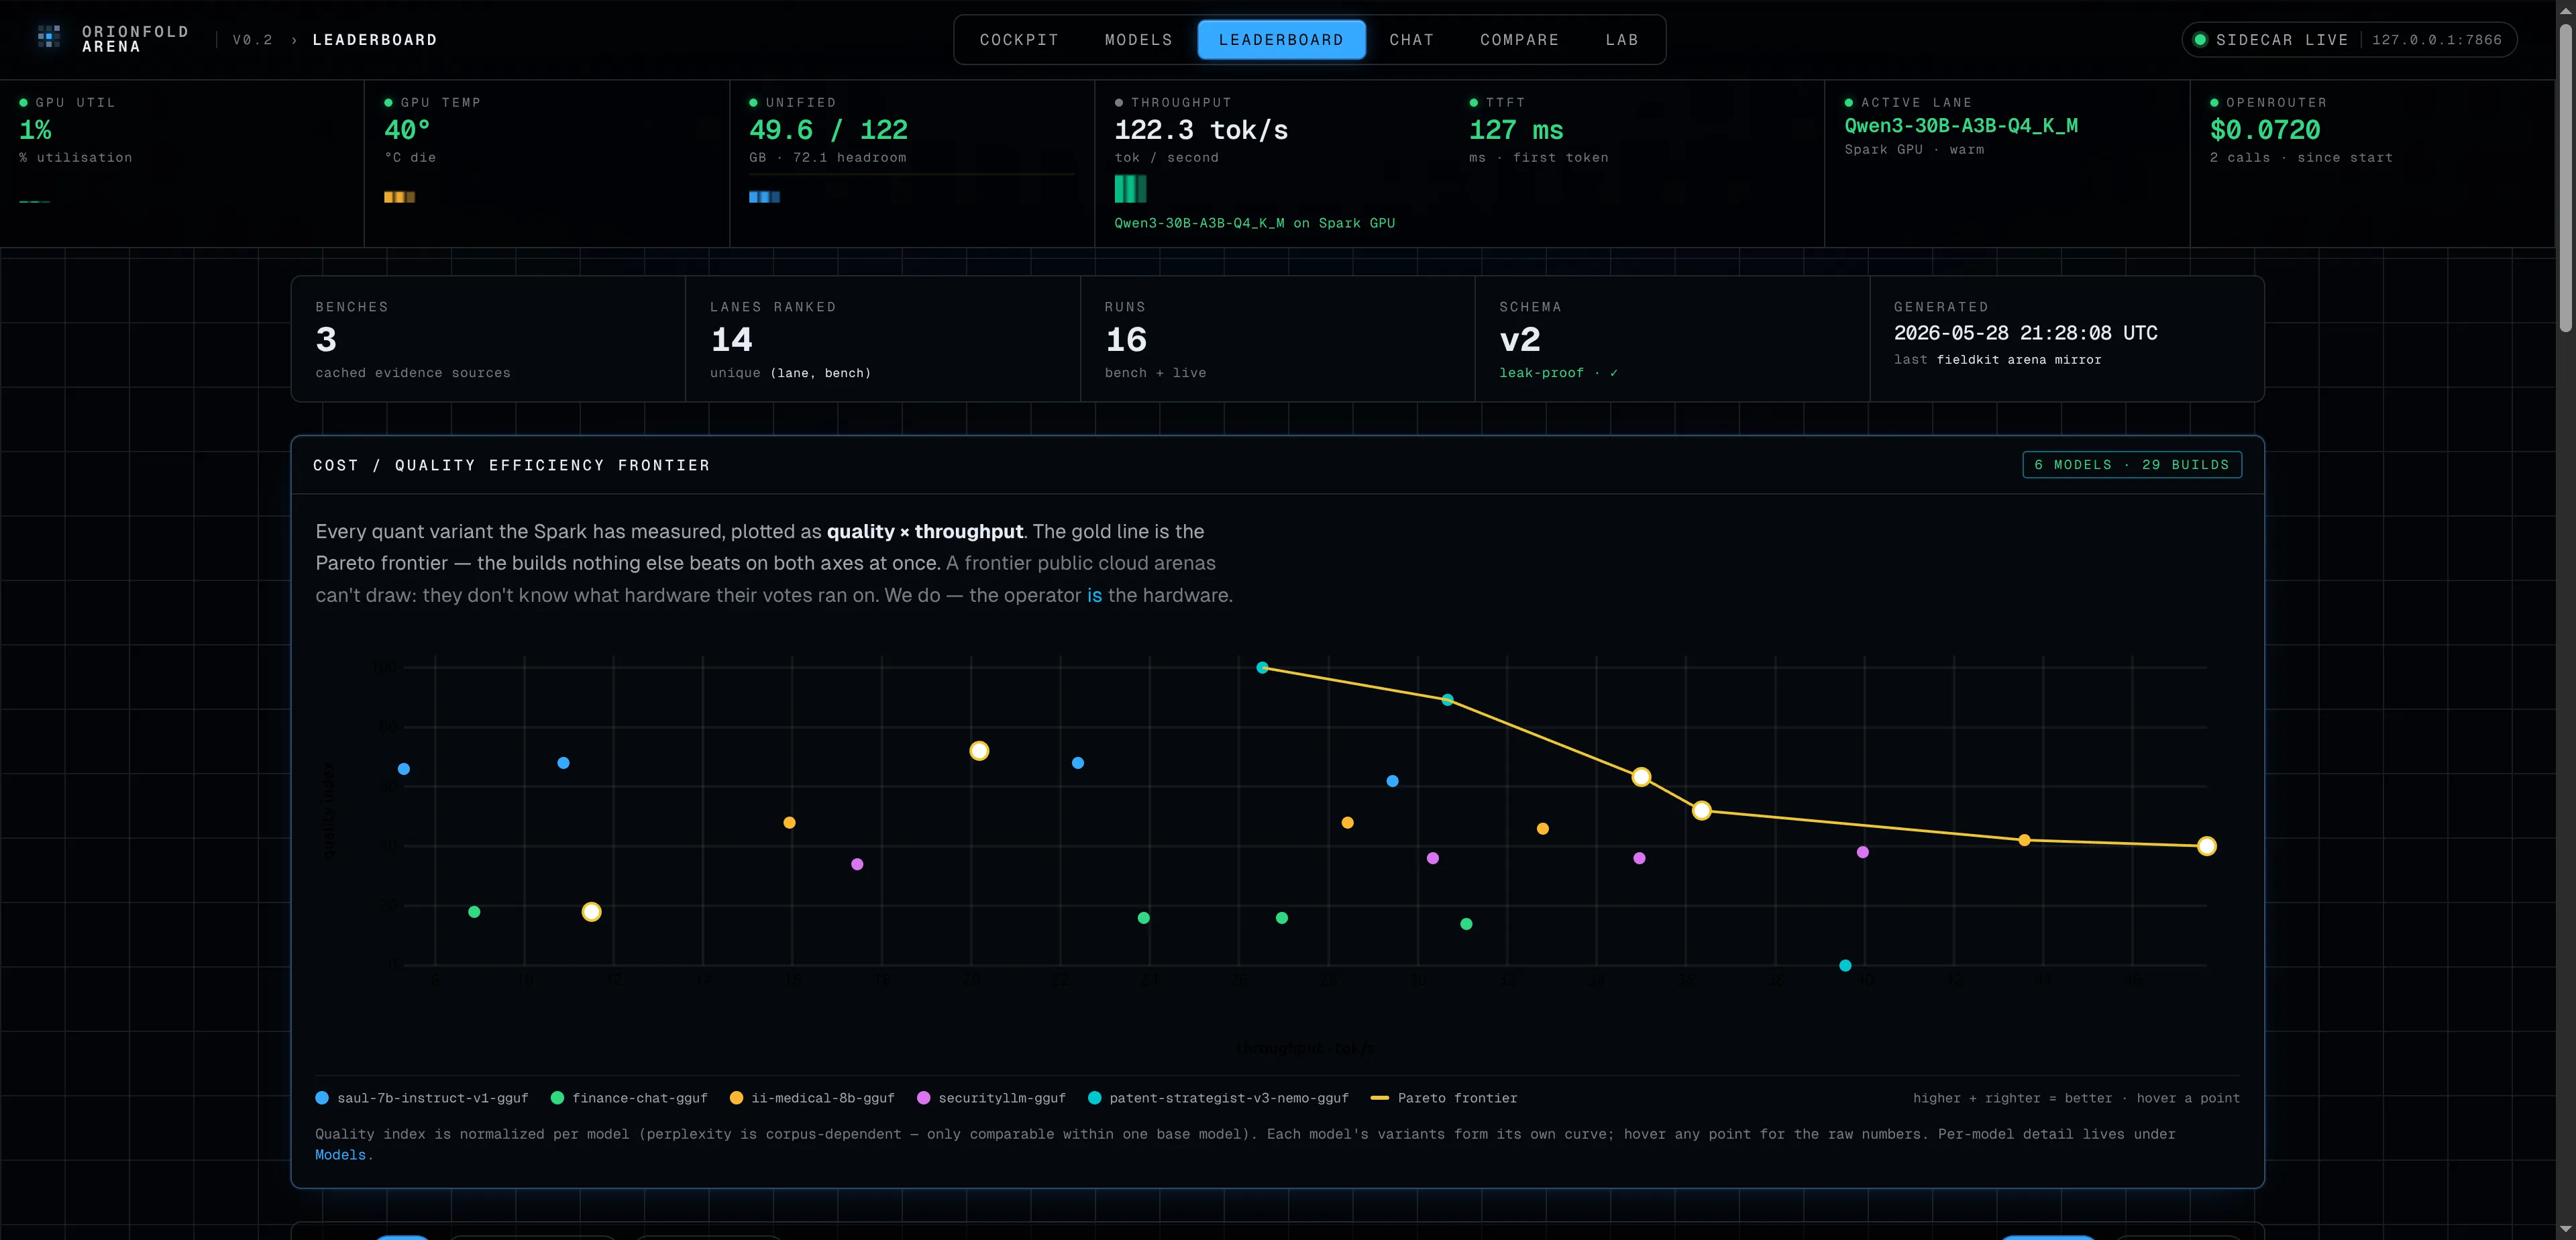2576x1240 pixels.
Task: Switch to the Lab tab
Action: pyautogui.click(x=1621, y=40)
